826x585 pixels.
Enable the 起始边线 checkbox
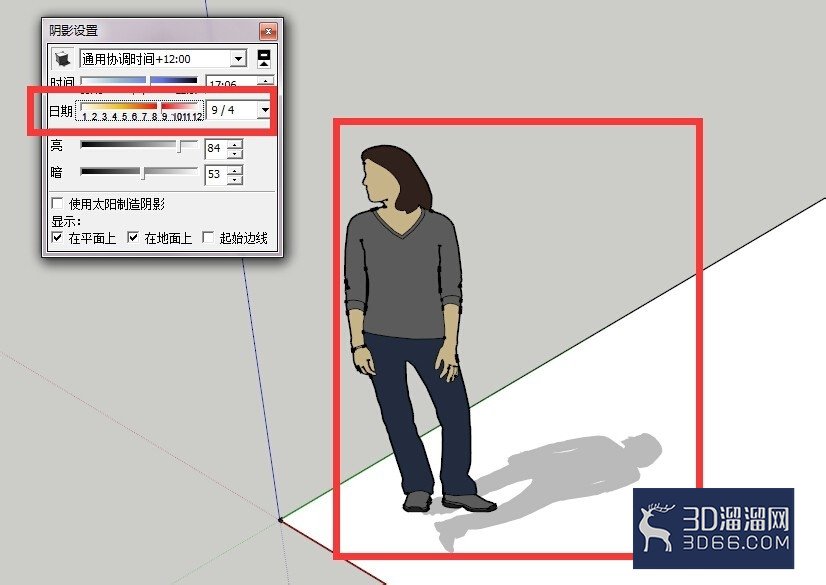pyautogui.click(x=209, y=237)
